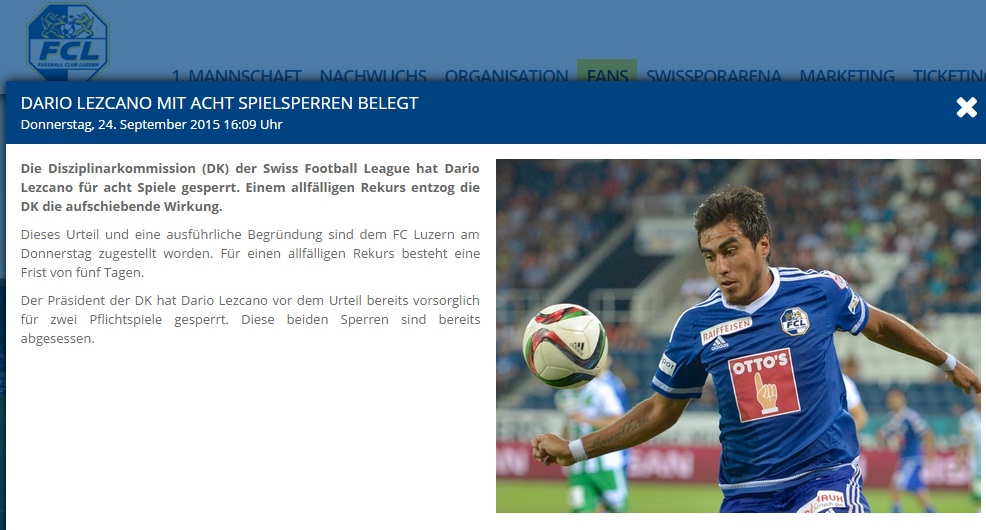The height and width of the screenshot is (530, 986).
Task: Close the news article popup
Action: point(967,108)
